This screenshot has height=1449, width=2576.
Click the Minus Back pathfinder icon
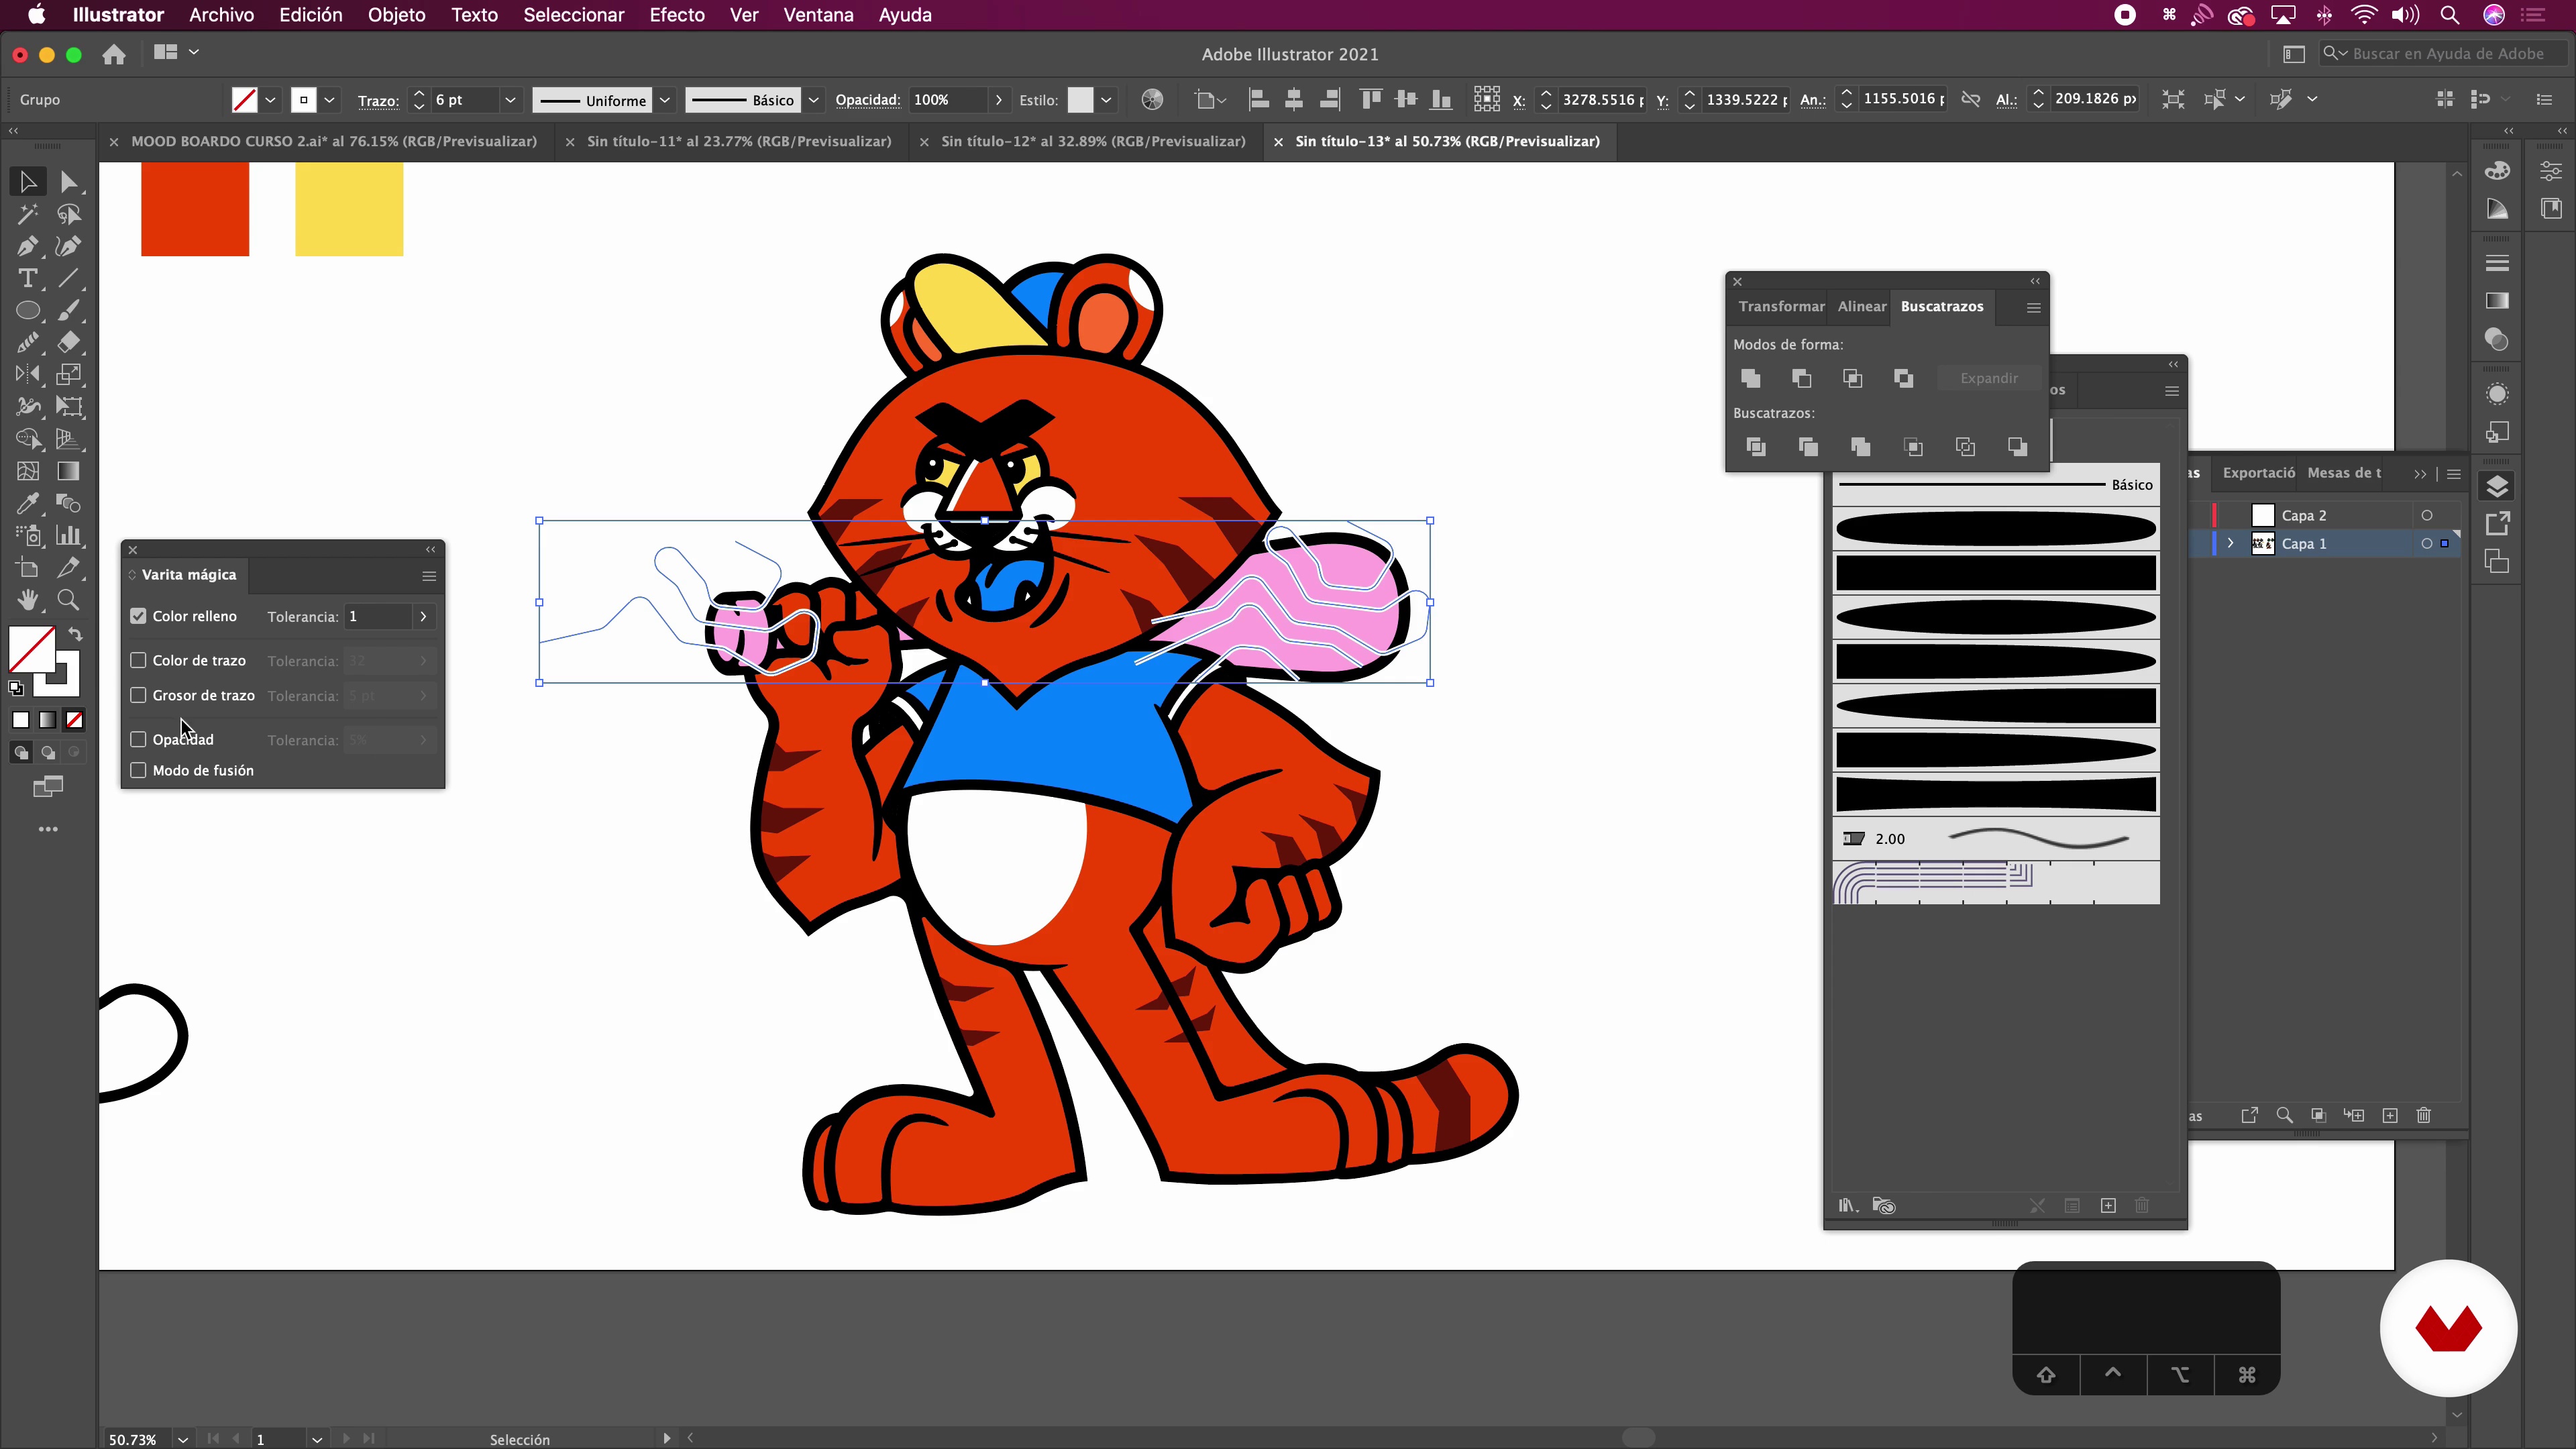tap(2017, 447)
